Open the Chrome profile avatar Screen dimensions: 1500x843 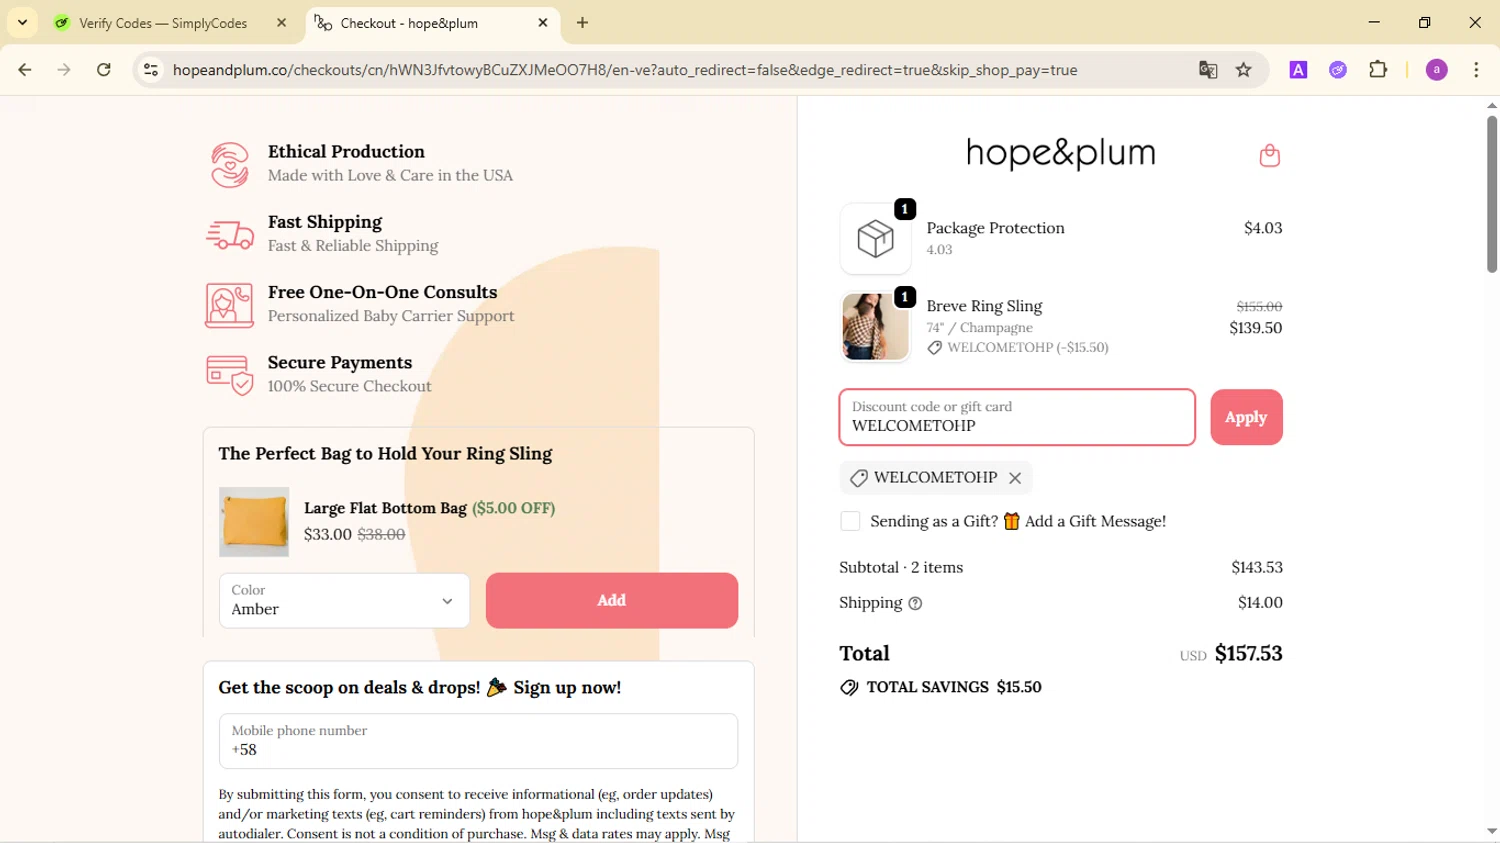point(1437,70)
